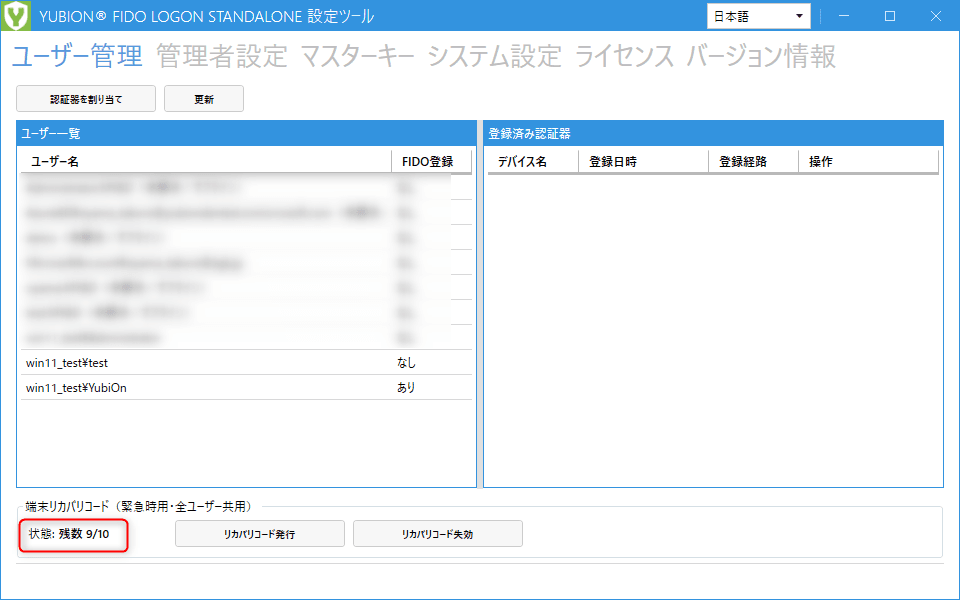Sort by ユーザー名 column header

click(206, 162)
